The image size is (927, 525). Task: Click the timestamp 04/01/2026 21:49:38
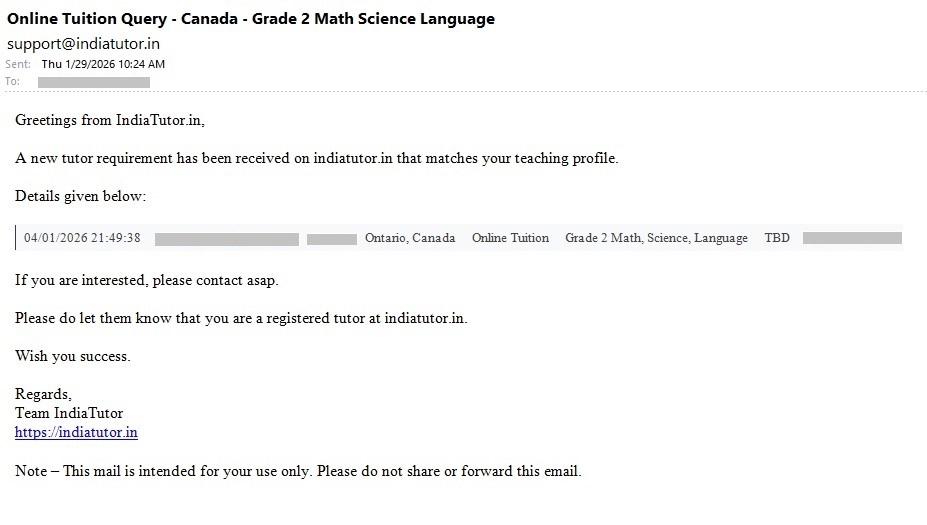click(x=82, y=238)
